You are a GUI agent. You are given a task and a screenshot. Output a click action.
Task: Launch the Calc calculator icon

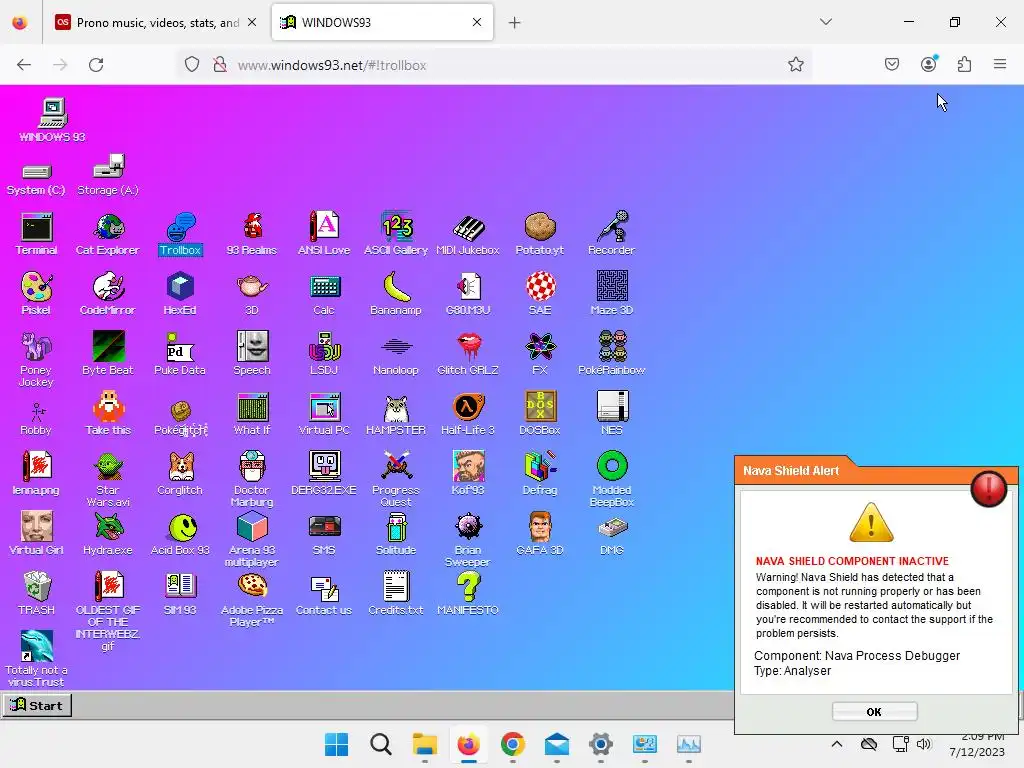(x=324, y=294)
